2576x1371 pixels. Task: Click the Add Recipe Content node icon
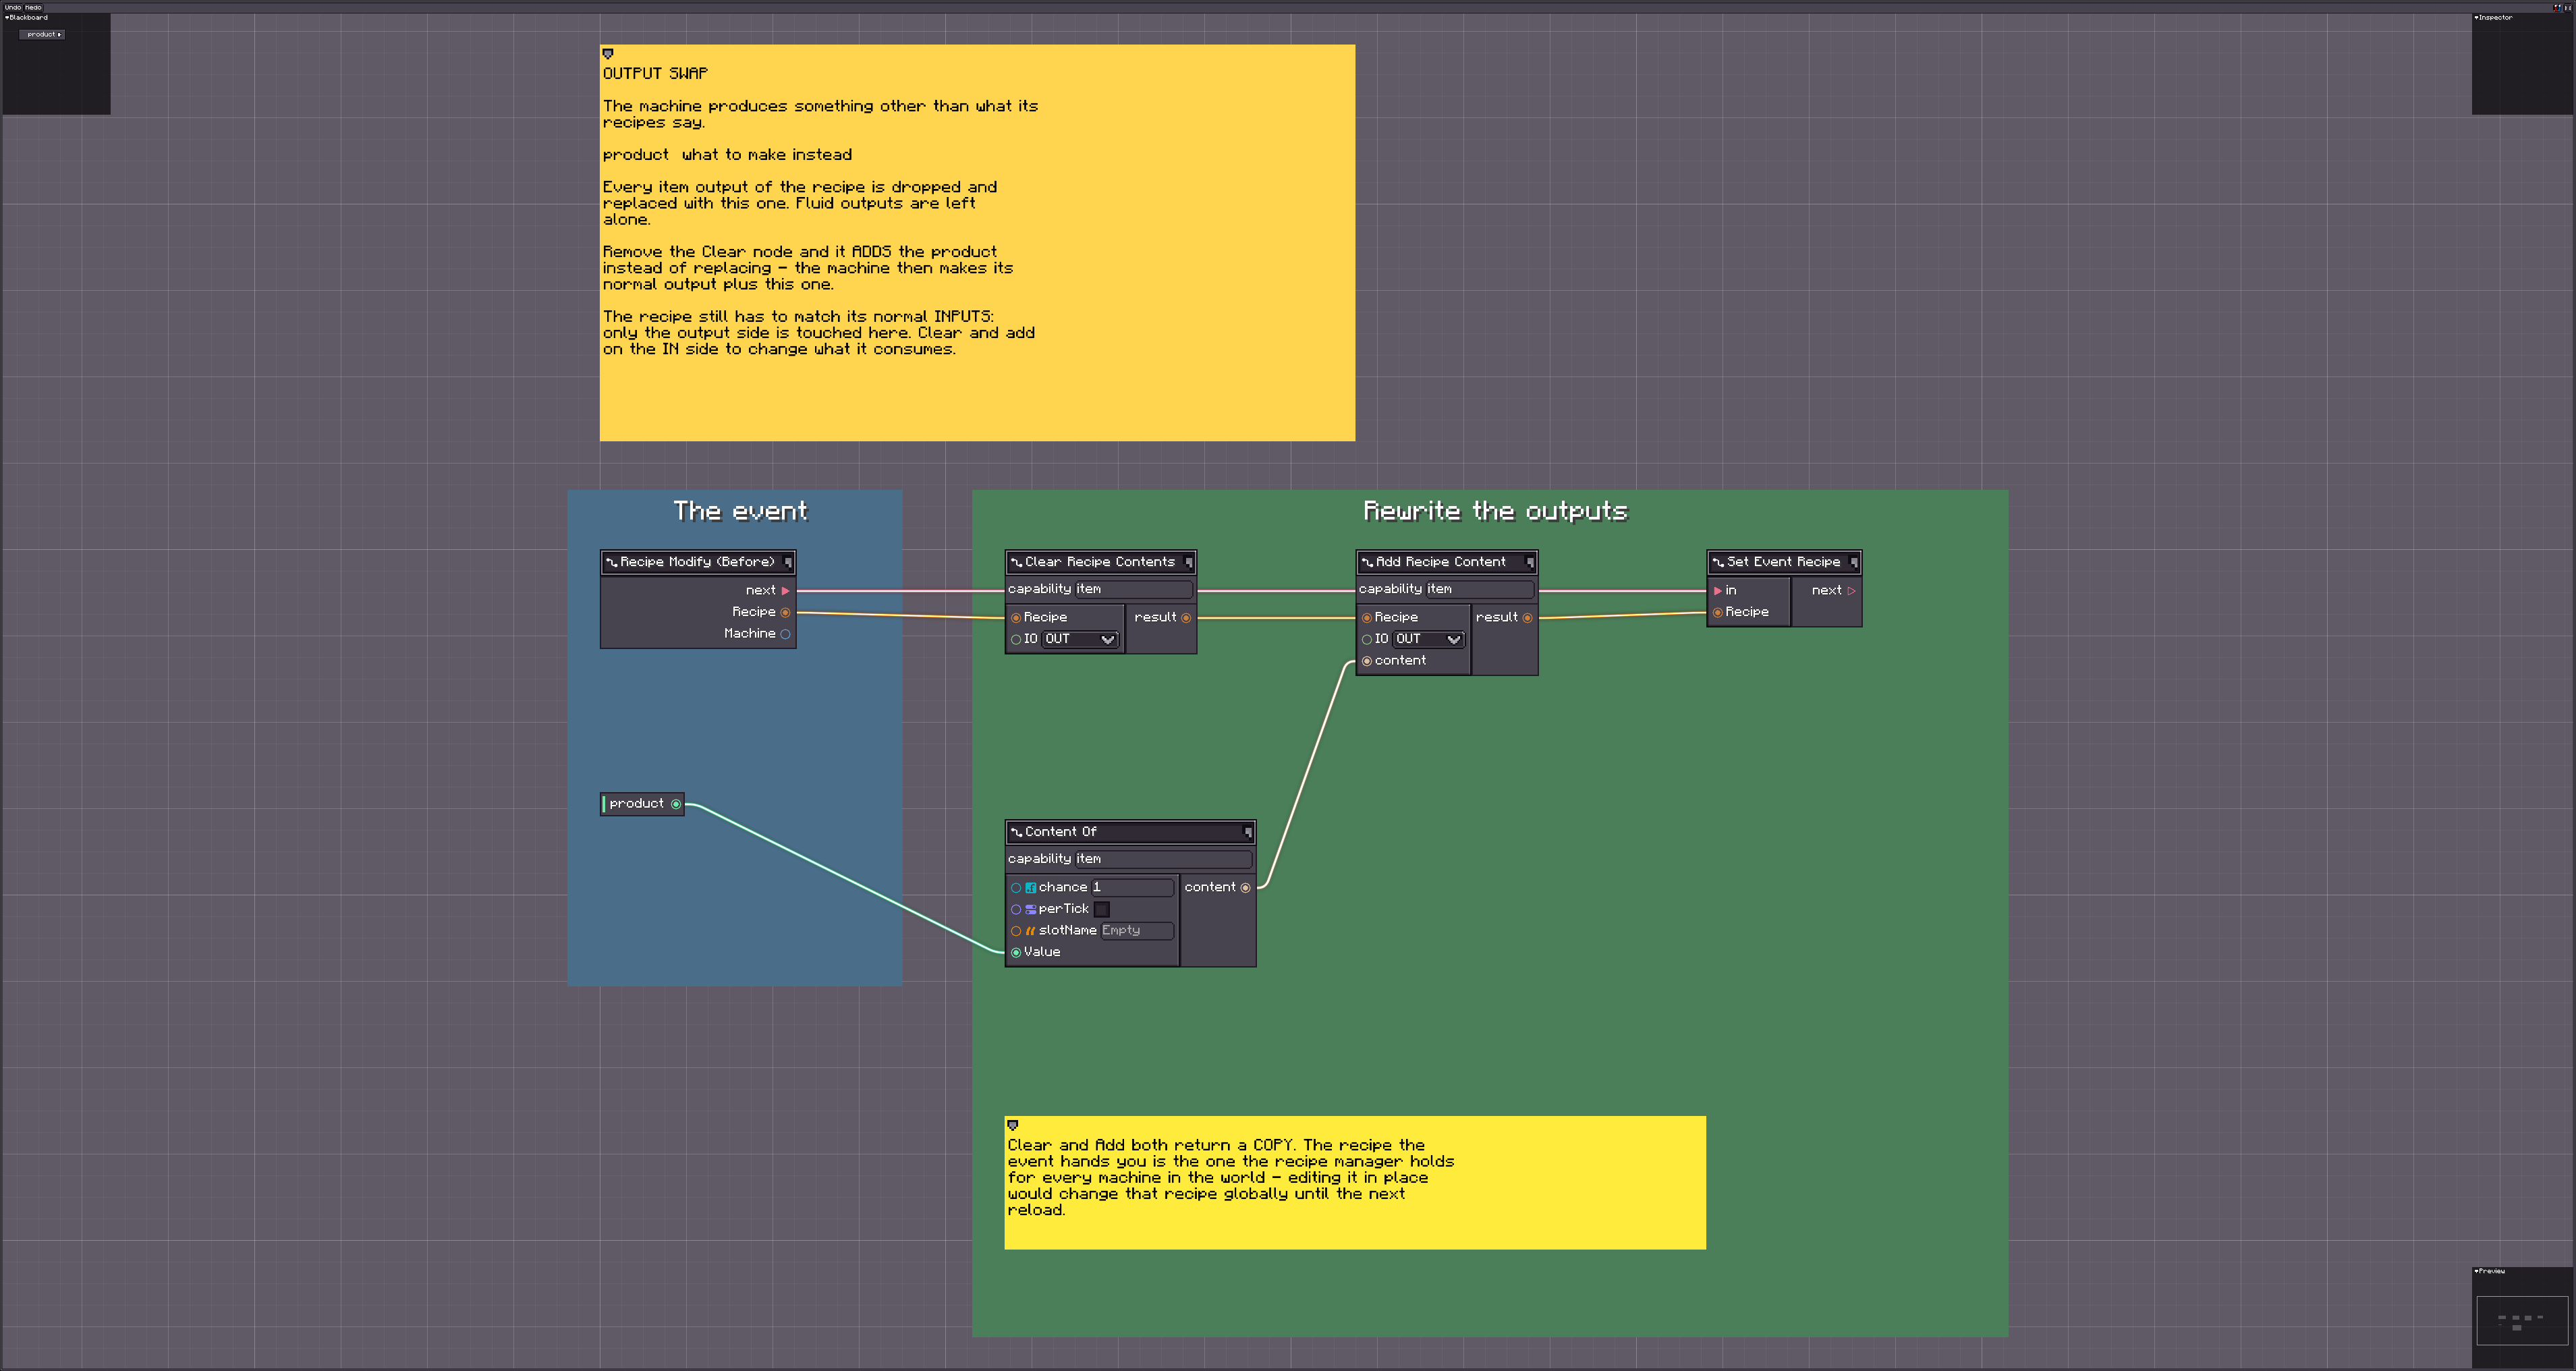pos(1367,562)
